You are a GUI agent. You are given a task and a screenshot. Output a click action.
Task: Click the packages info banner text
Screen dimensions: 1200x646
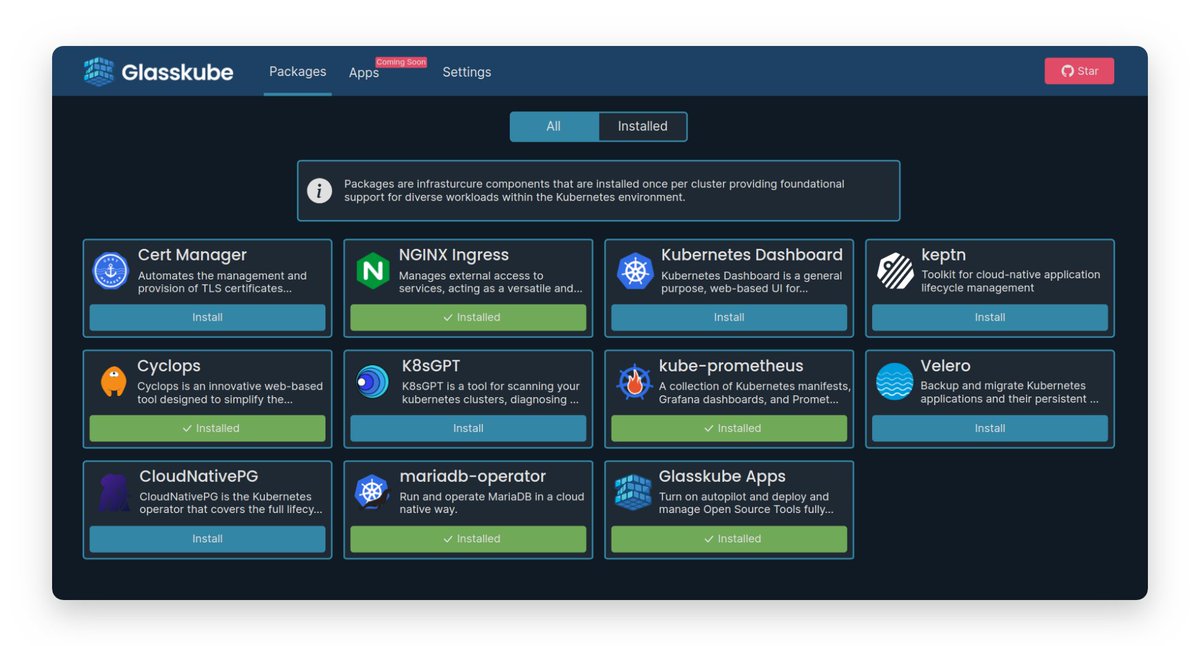(x=594, y=191)
